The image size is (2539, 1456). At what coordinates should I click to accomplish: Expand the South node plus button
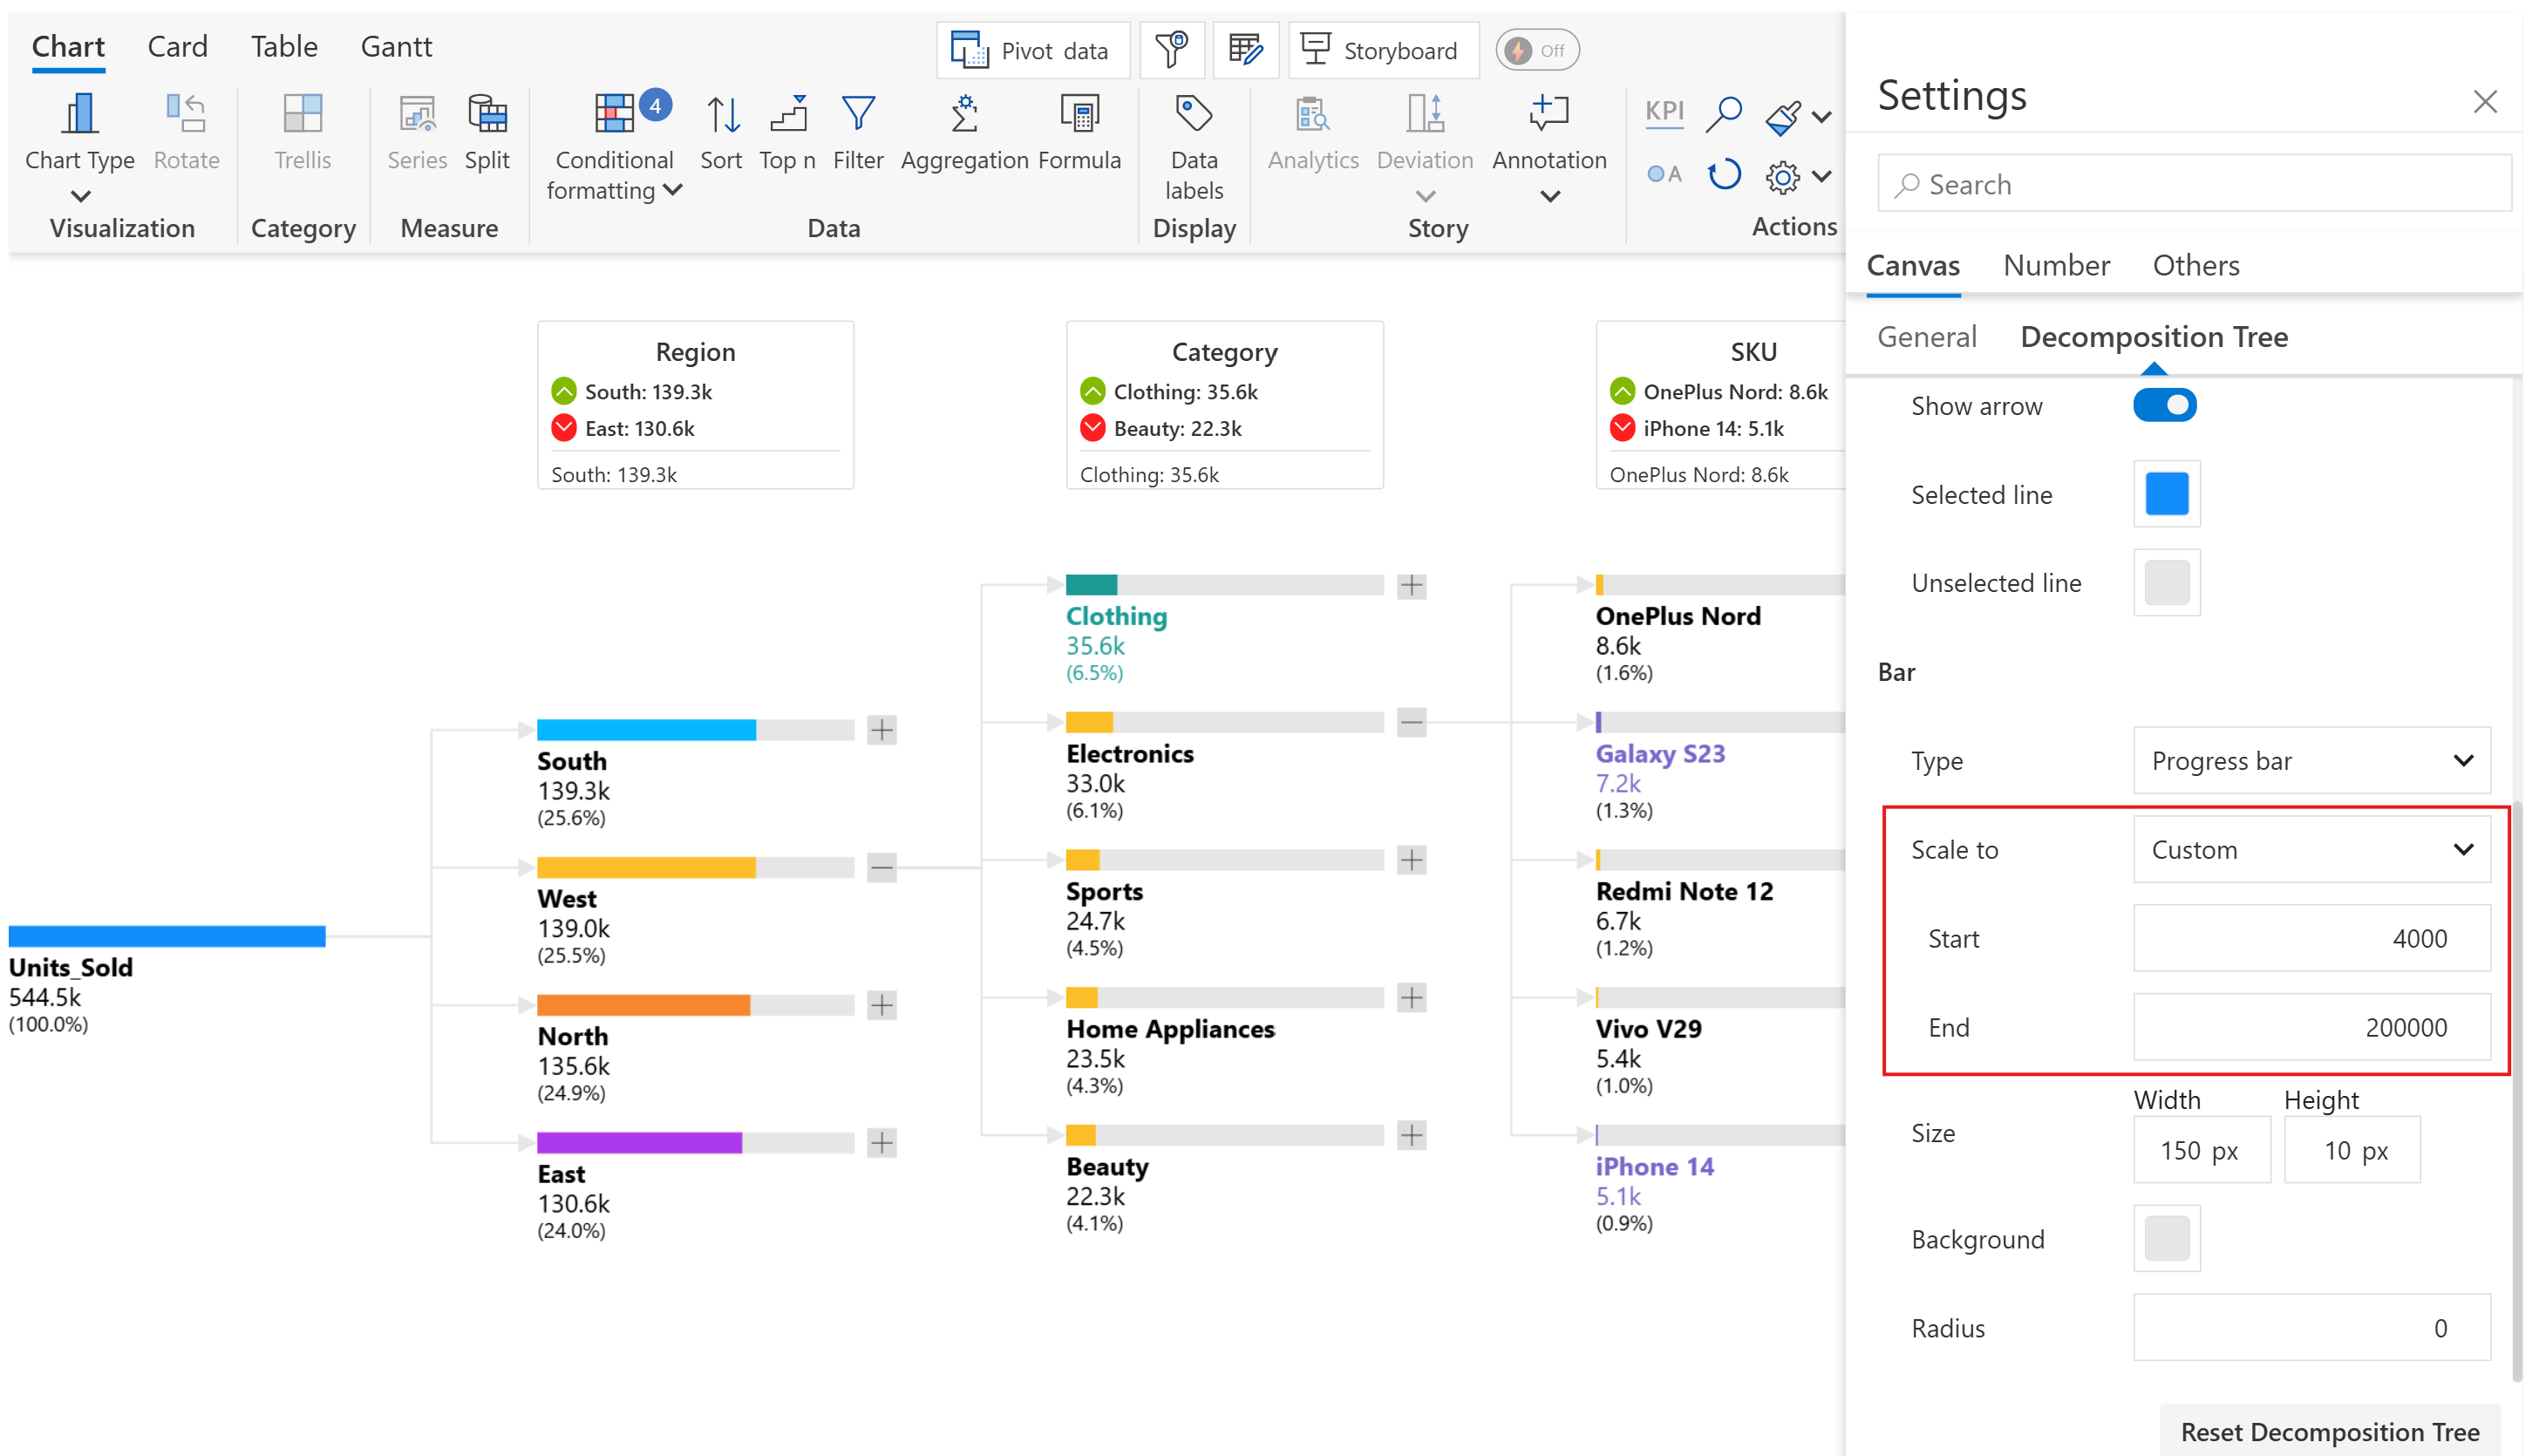coord(881,730)
